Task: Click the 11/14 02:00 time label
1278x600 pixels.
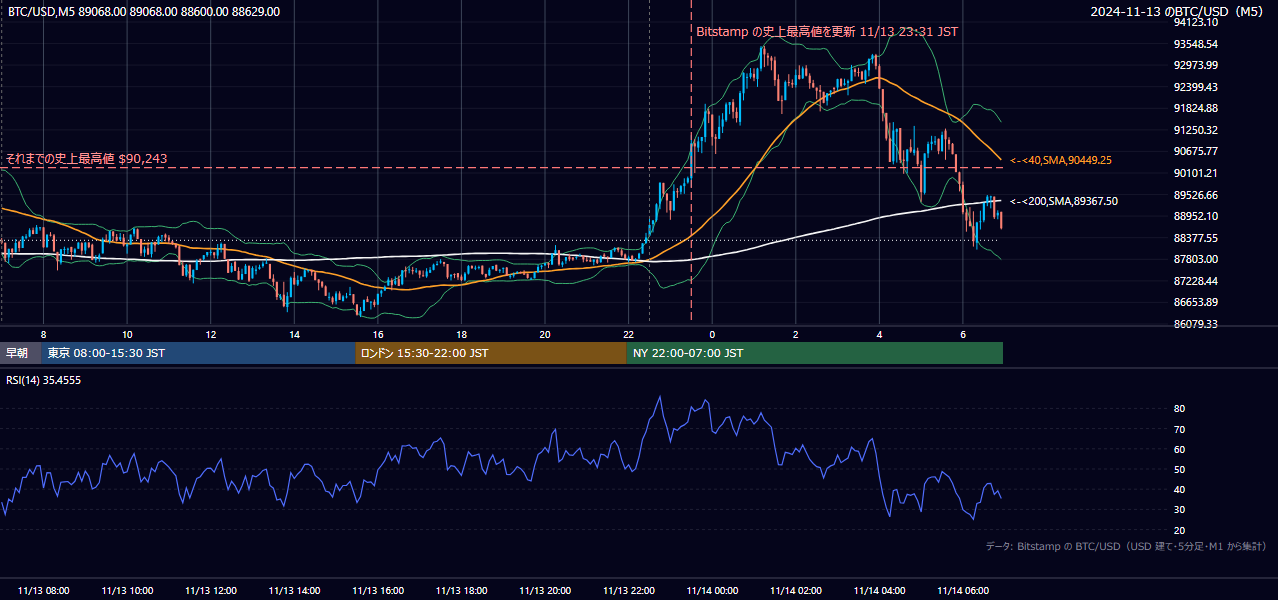Action: tap(795, 591)
